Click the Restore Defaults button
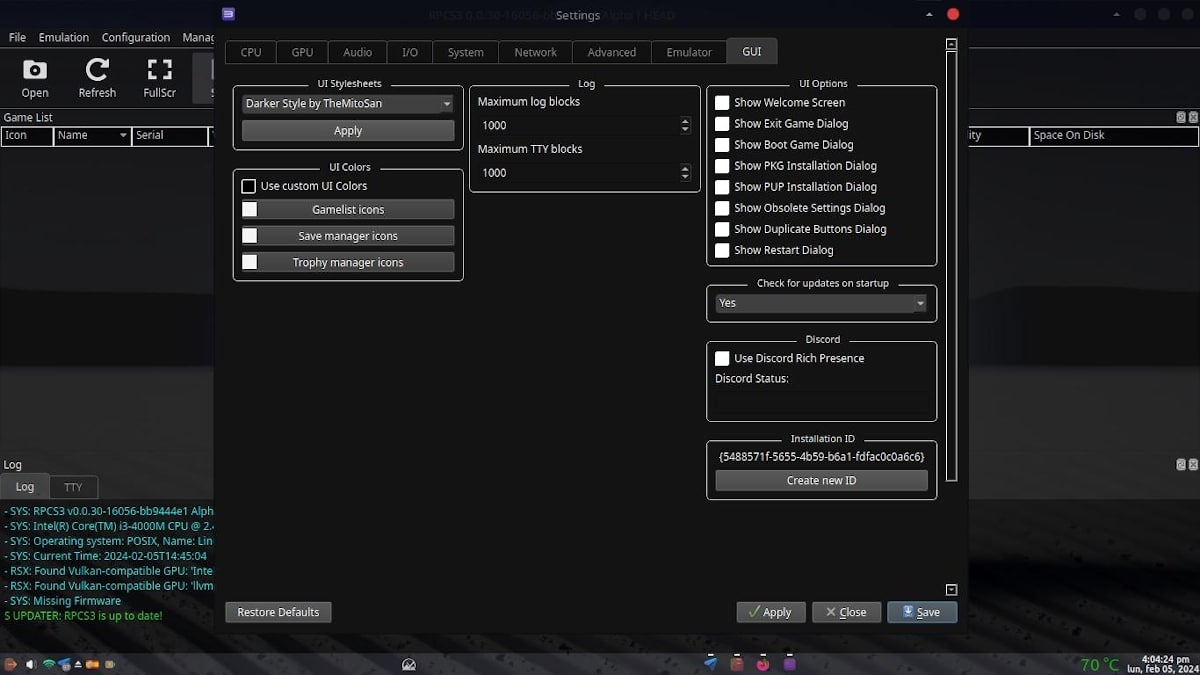 pyautogui.click(x=278, y=612)
